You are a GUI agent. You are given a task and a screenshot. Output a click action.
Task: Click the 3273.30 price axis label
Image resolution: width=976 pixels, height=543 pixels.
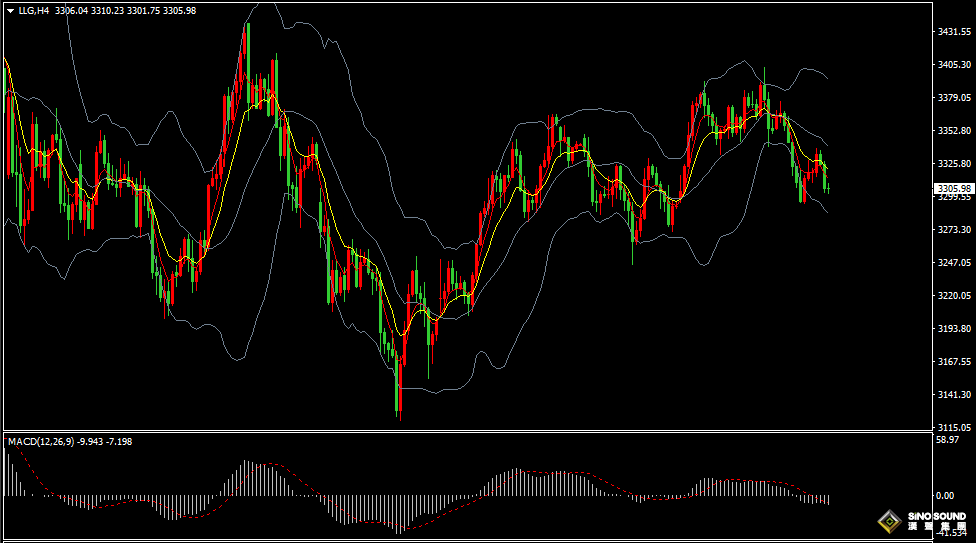click(954, 230)
